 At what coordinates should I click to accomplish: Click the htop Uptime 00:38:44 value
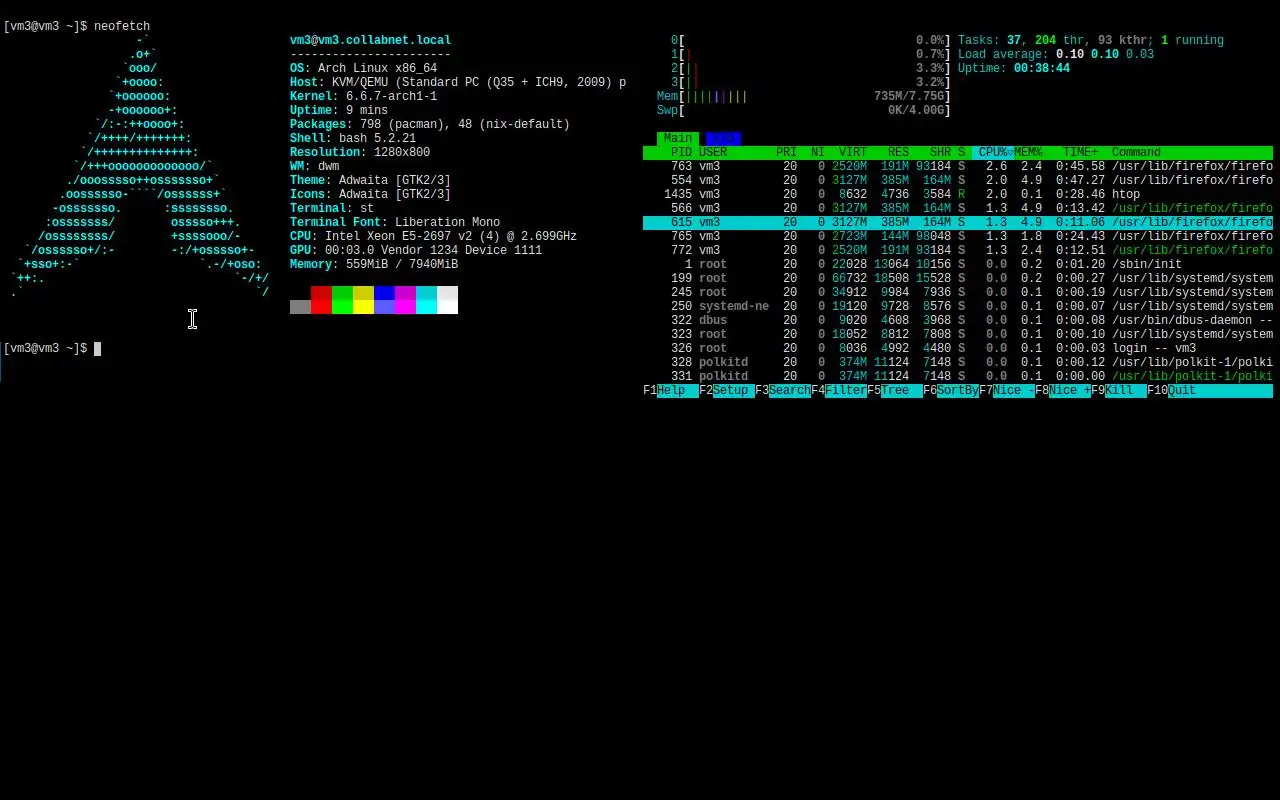coord(1042,68)
